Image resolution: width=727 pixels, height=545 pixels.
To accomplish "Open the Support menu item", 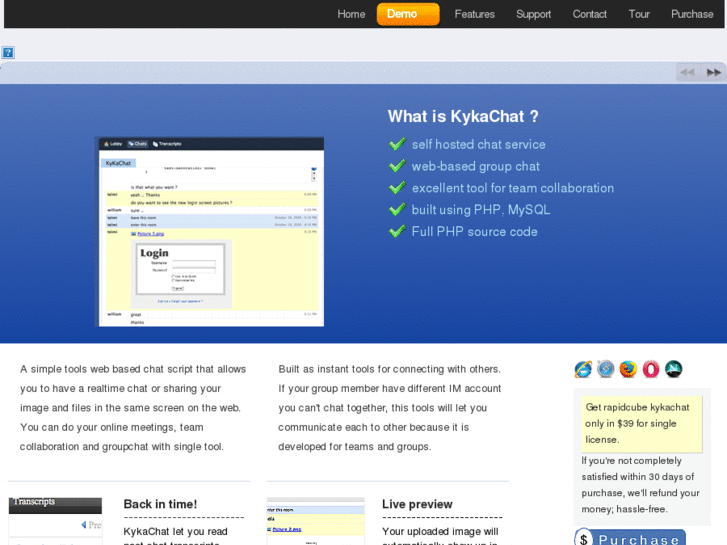I will [534, 14].
